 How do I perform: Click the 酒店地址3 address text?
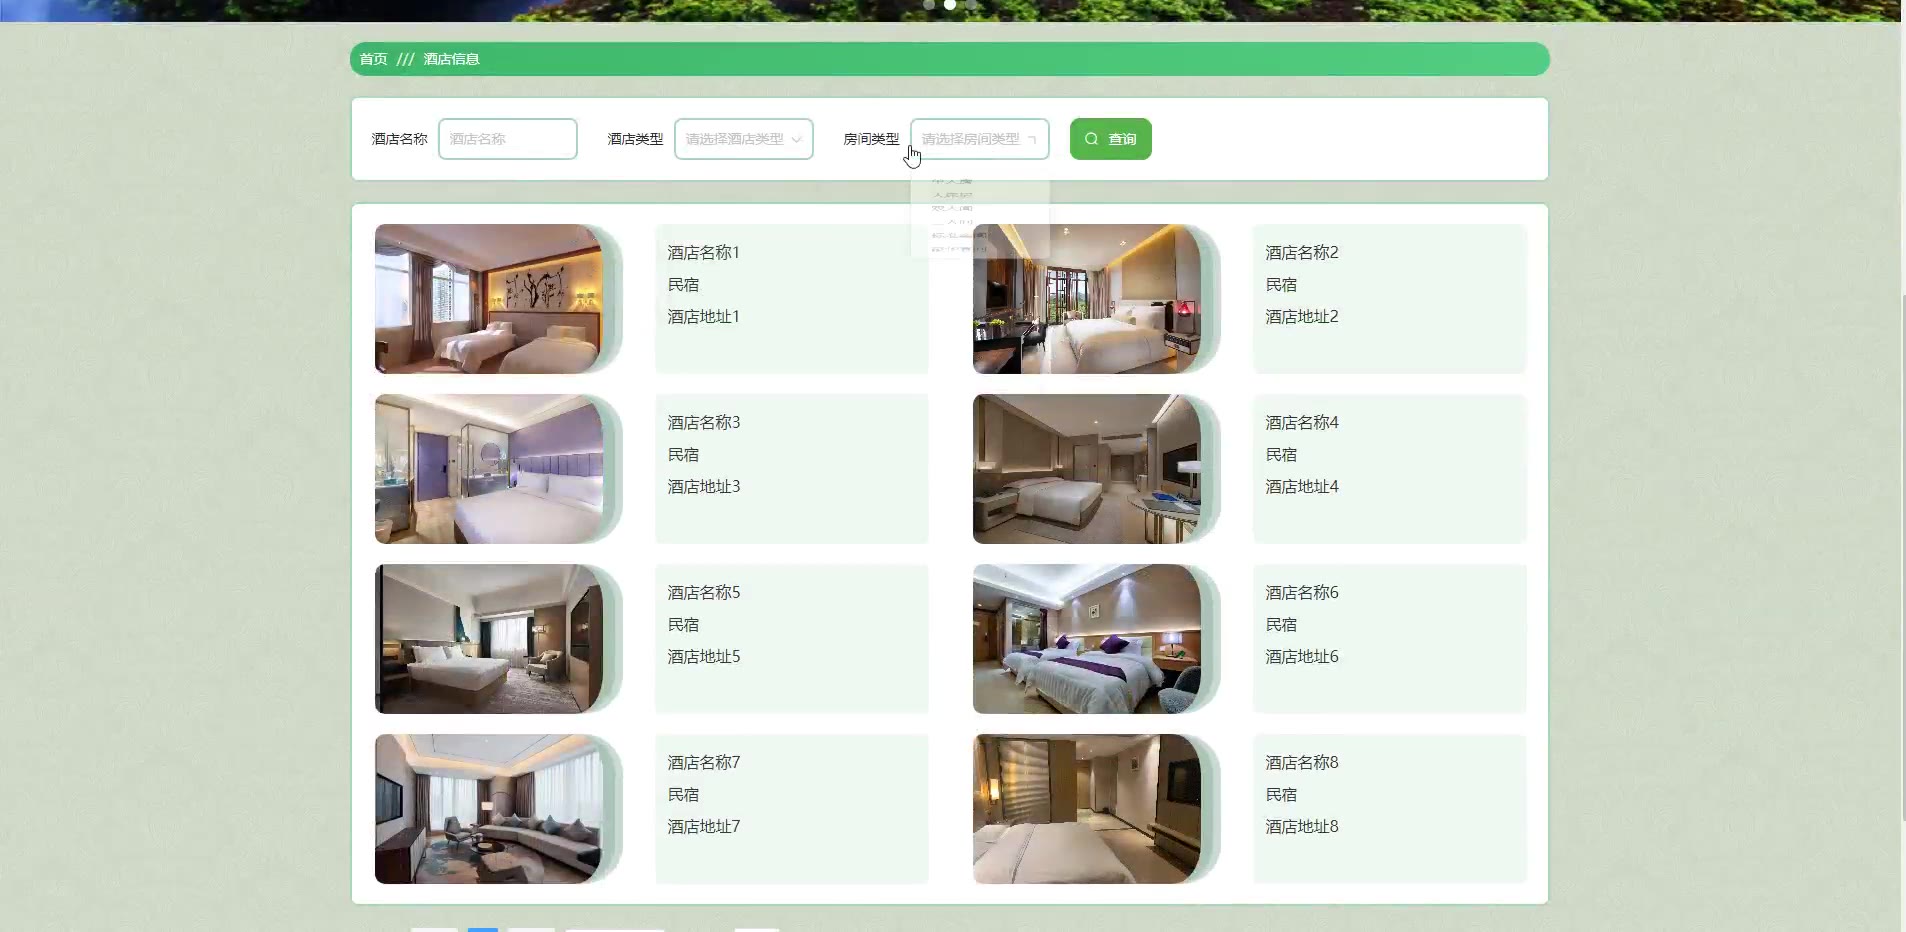704,487
